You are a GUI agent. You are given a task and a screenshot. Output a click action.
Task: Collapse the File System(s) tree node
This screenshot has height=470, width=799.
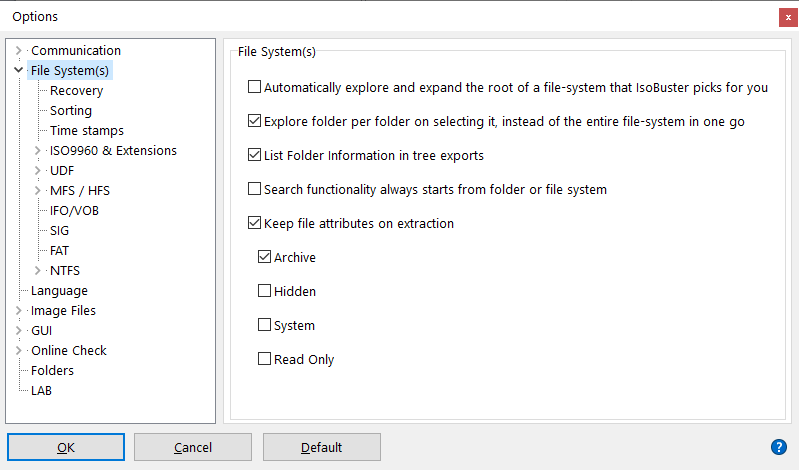coord(18,70)
